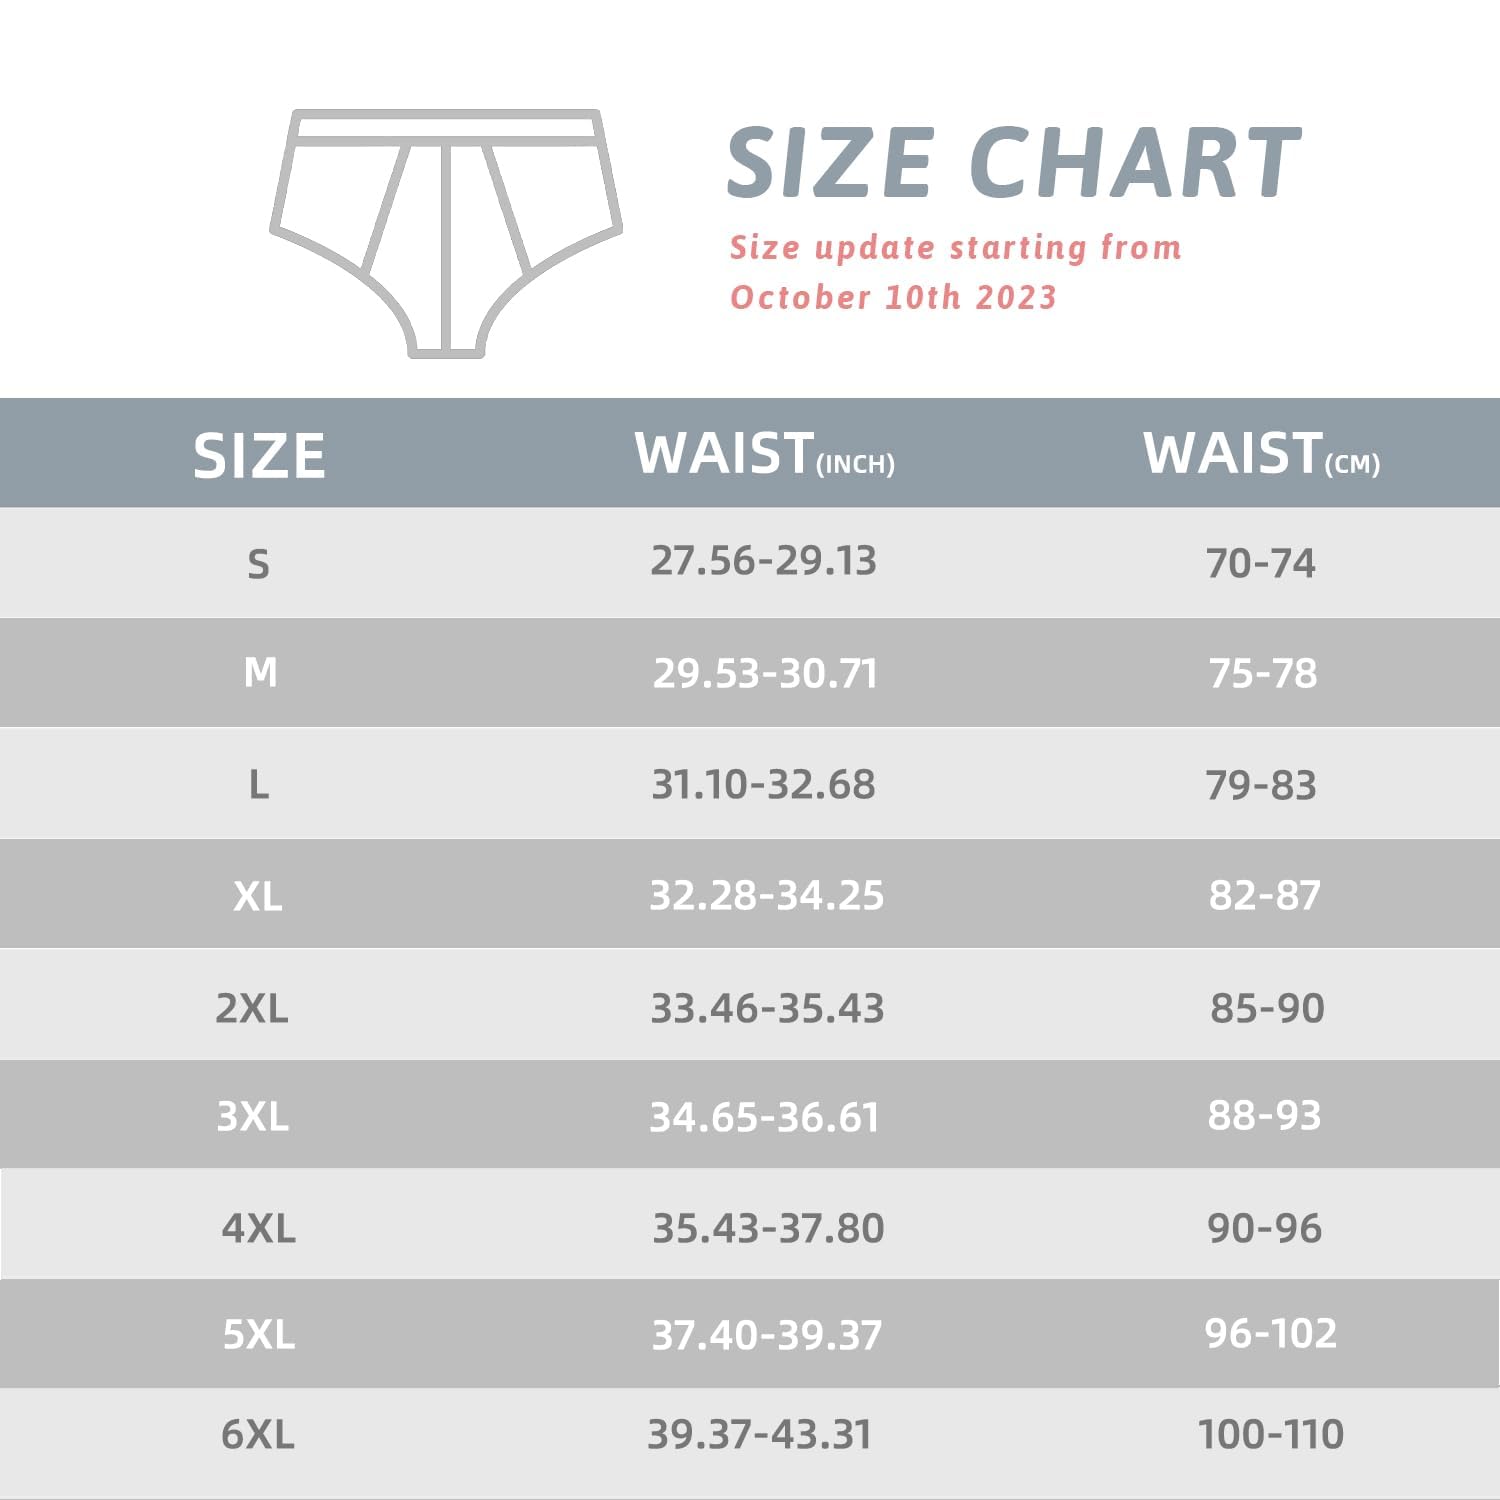Select the WAIST (INCH) column header
The width and height of the screenshot is (1500, 1500).
point(764,454)
